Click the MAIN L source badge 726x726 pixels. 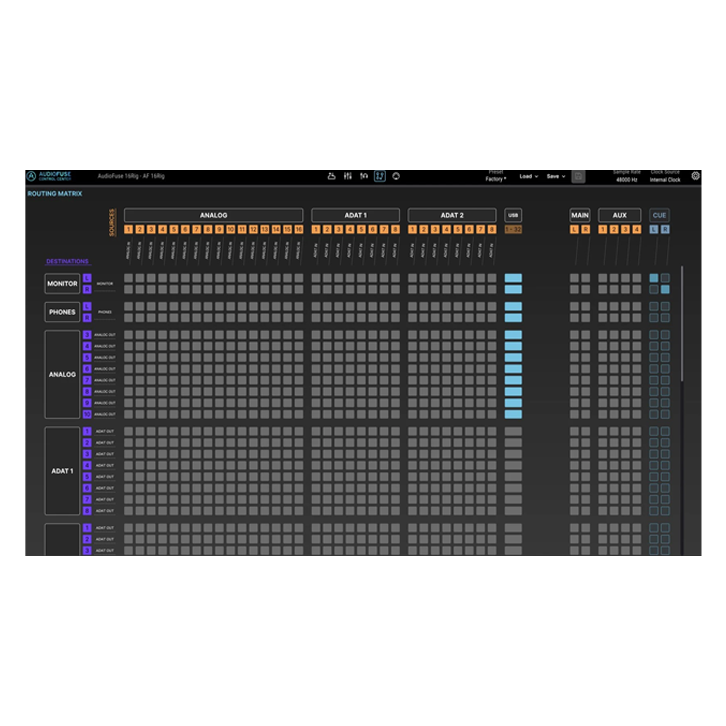574,229
